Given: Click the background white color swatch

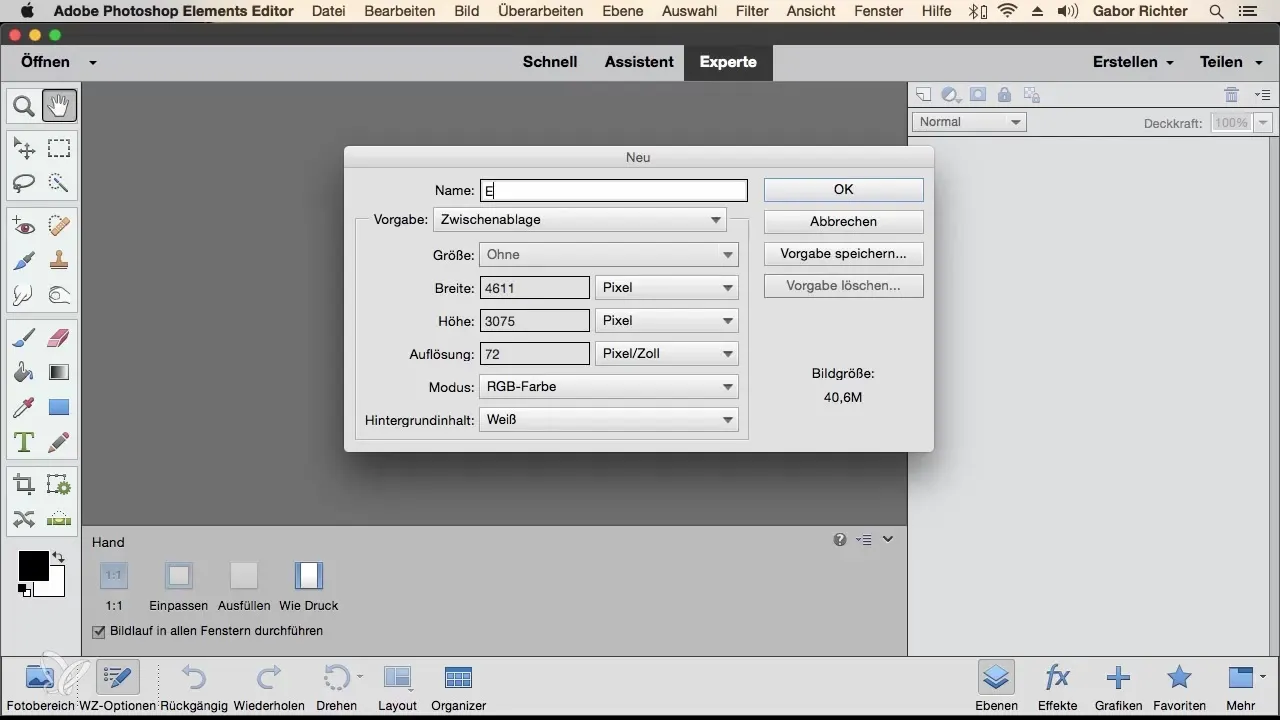Looking at the screenshot, I should tap(56, 588).
